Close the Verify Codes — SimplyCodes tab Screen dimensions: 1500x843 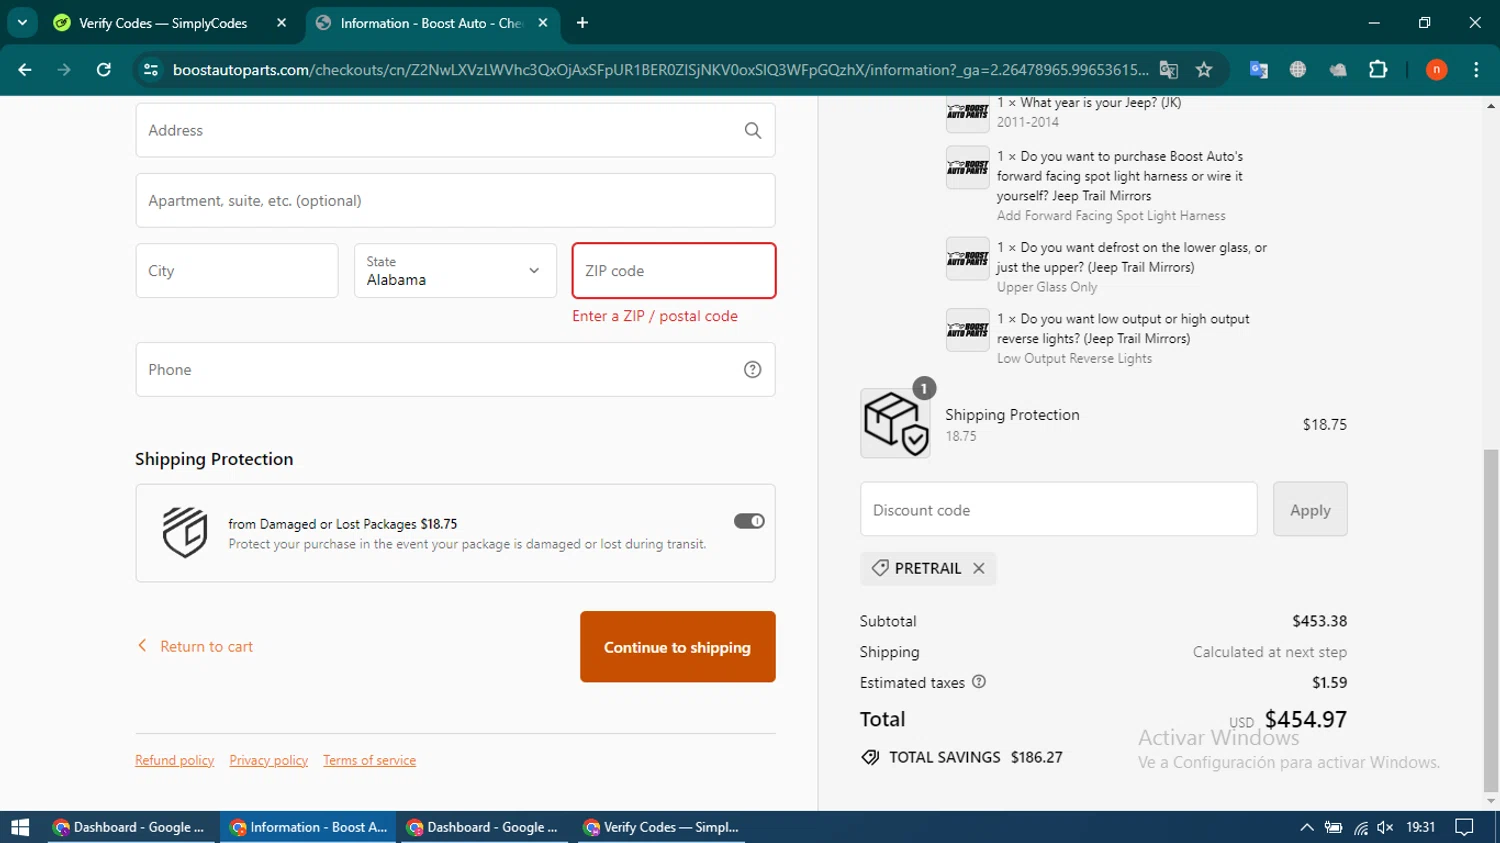[282, 22]
